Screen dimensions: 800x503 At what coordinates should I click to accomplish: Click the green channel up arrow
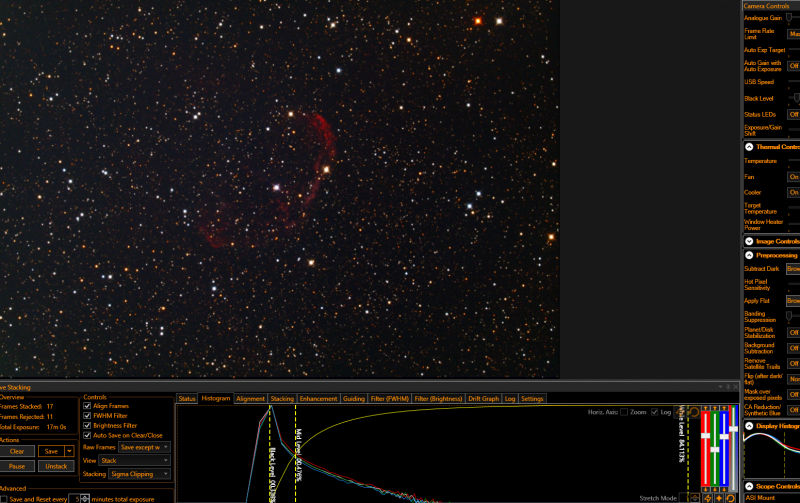(715, 408)
